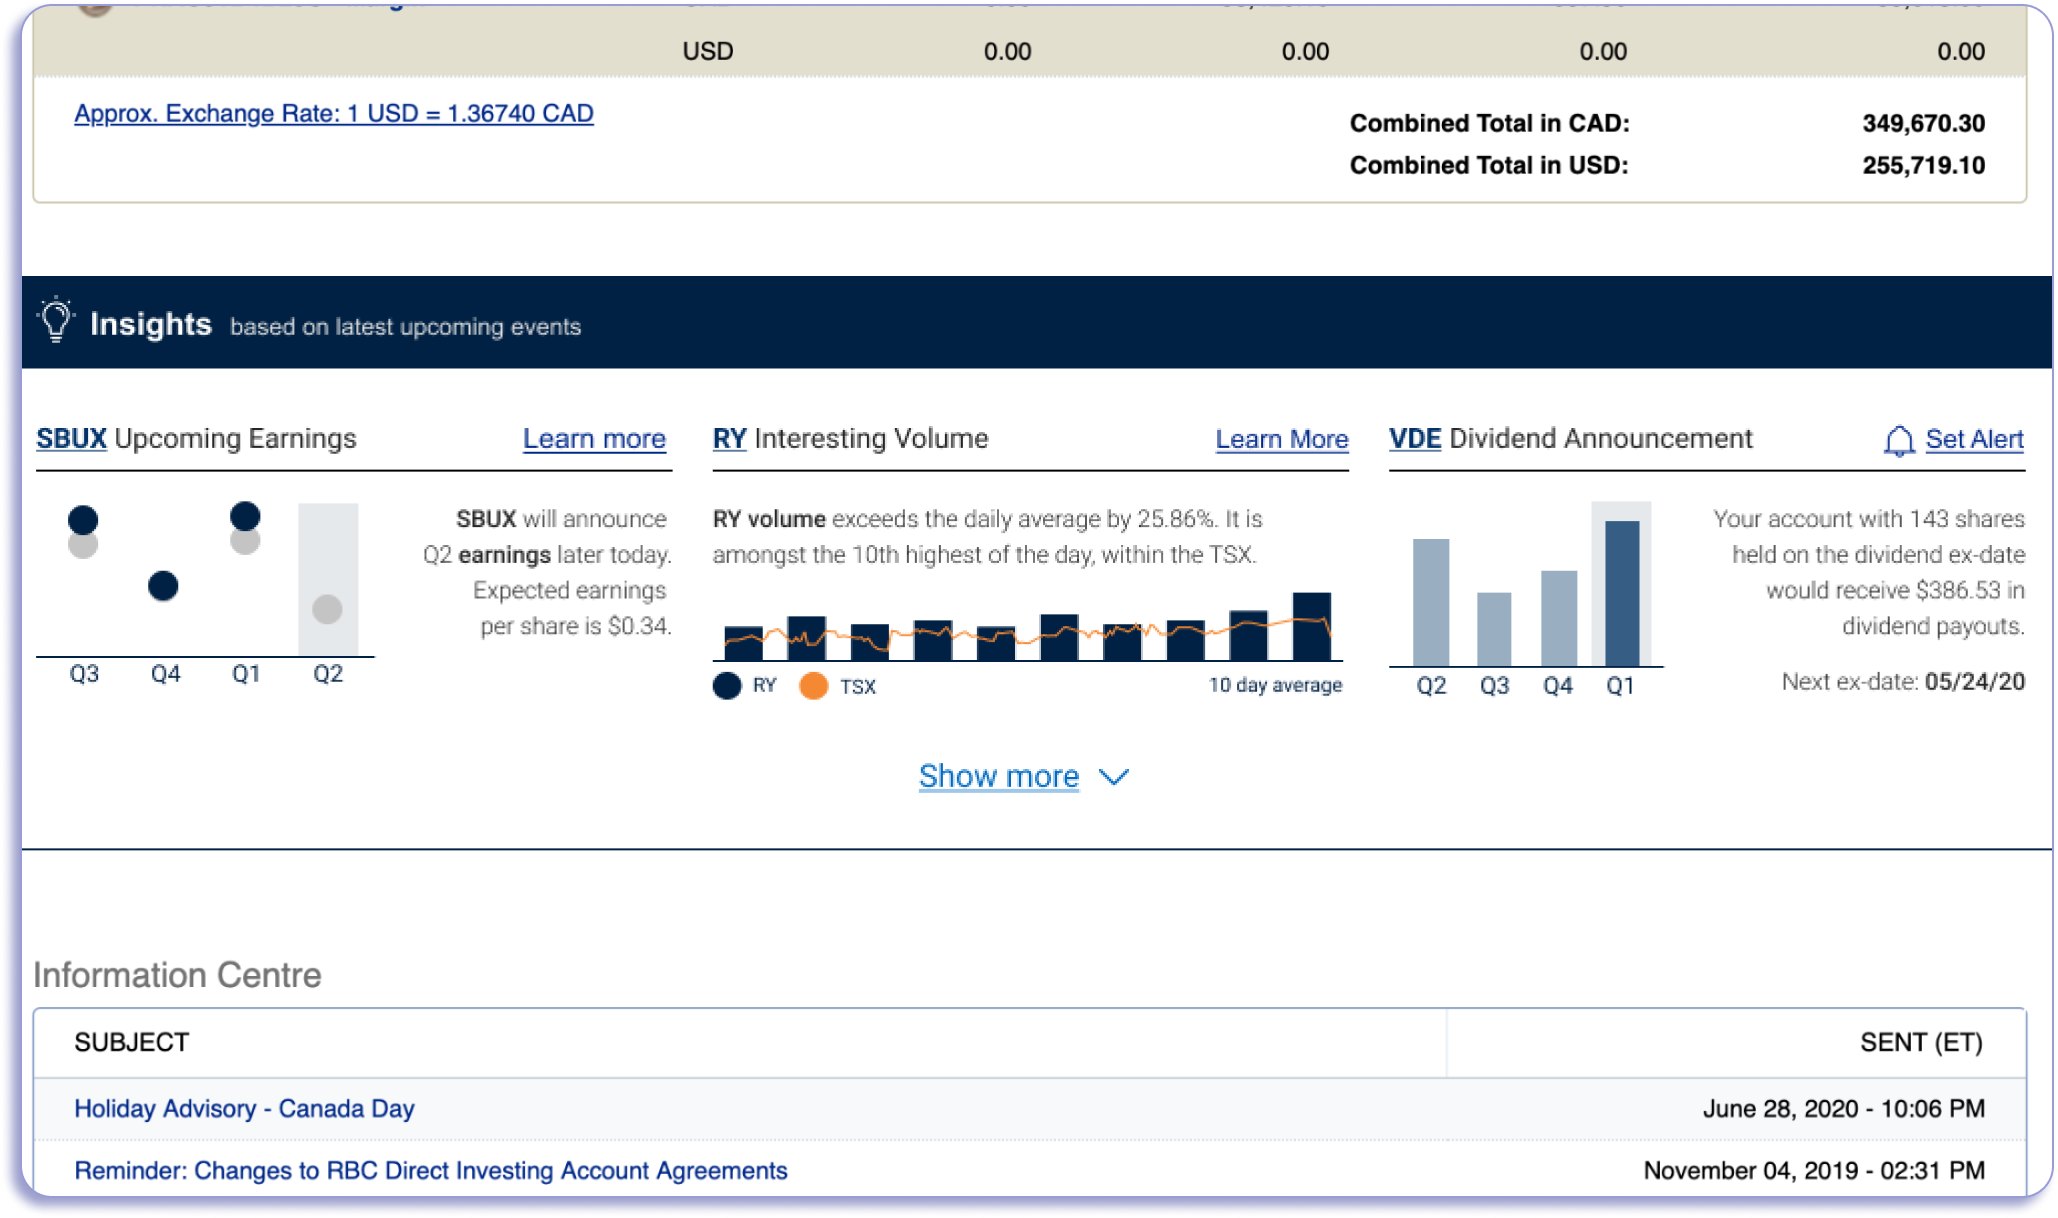Open SBUX Learn more link
This screenshot has height=1218, width=2058.
(594, 439)
